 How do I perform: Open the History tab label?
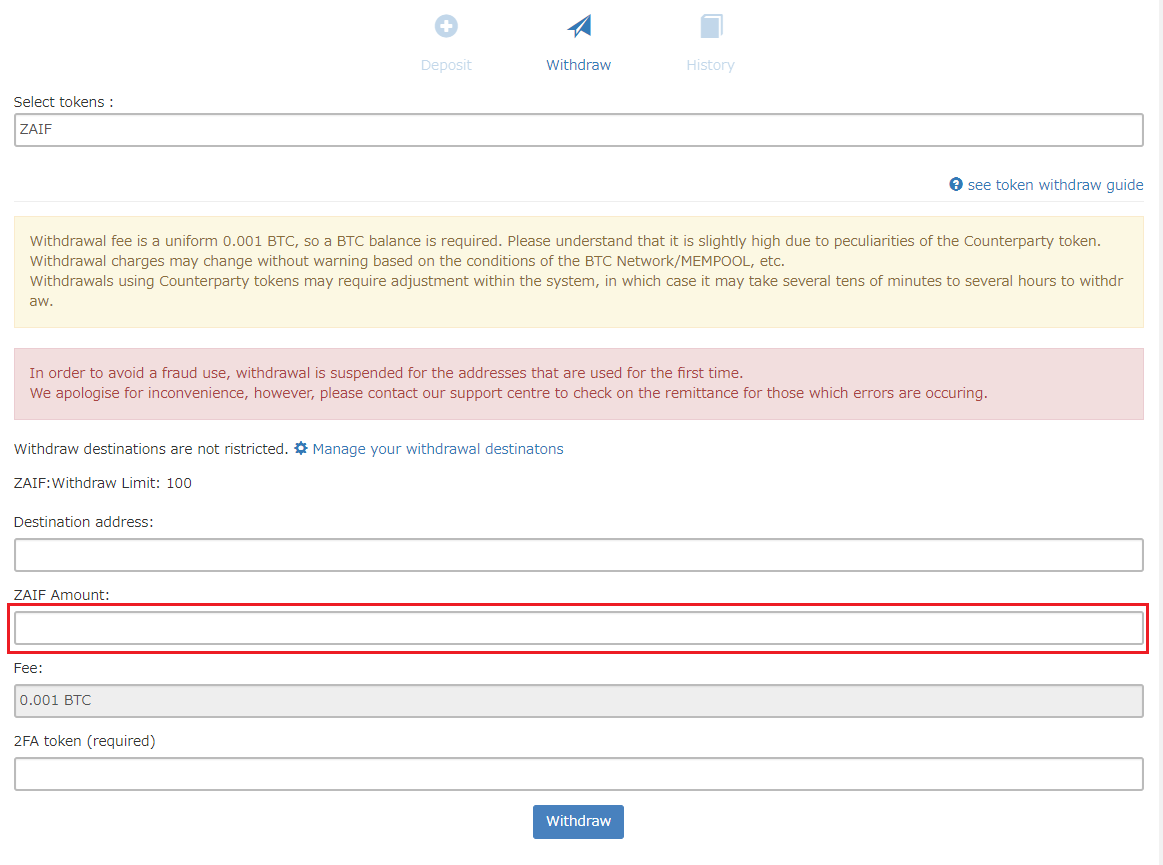point(711,65)
